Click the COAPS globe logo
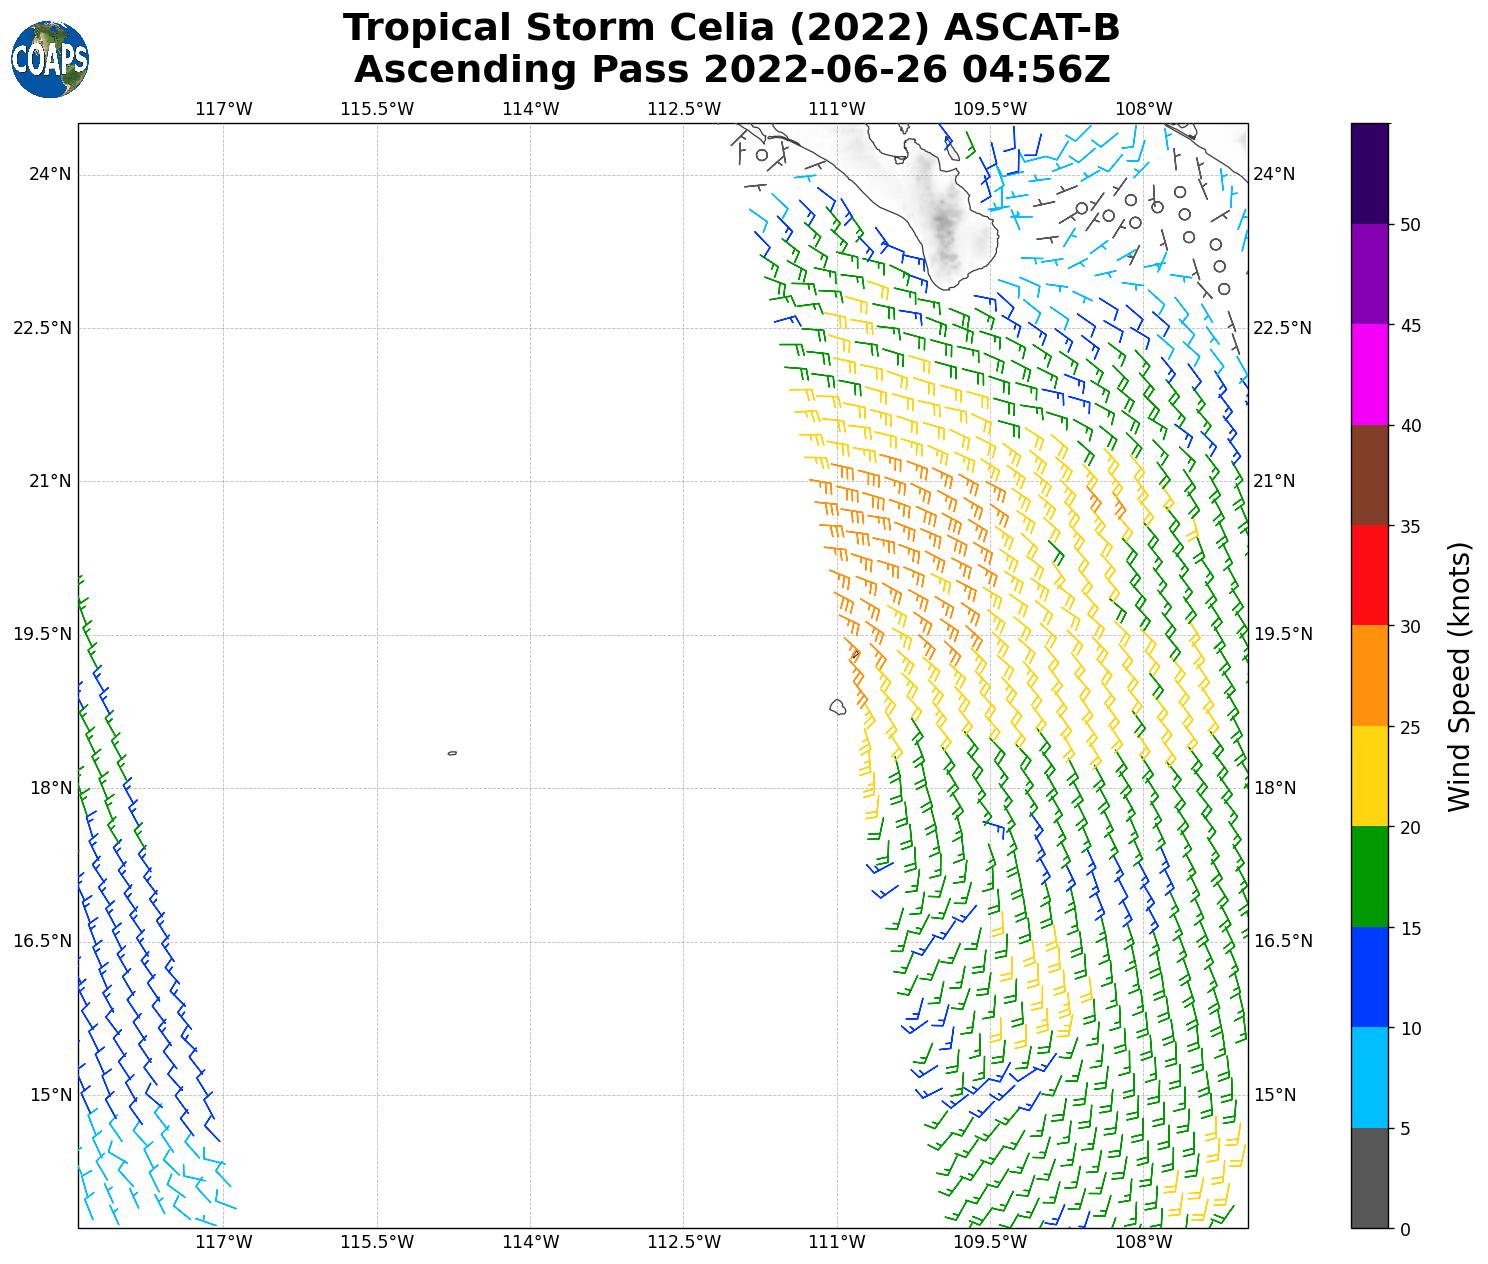Screen dimensions: 1488x1264 coord(50,59)
